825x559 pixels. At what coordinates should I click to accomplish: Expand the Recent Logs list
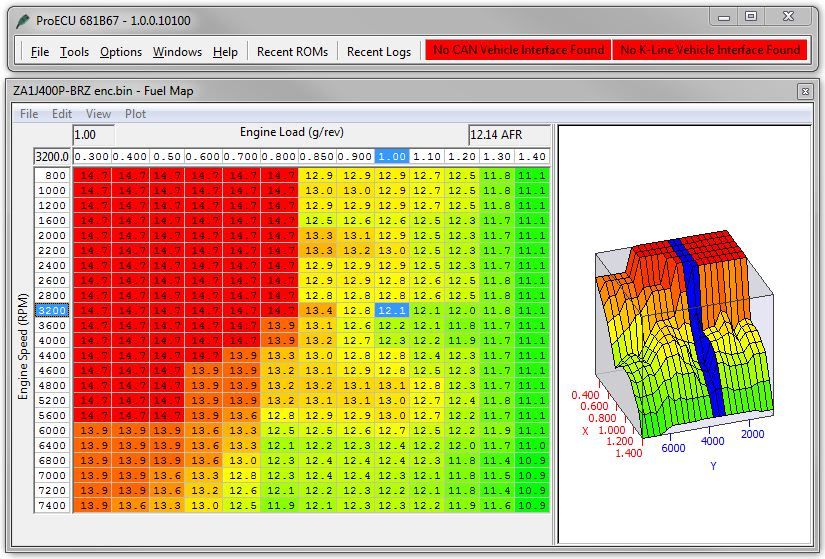(378, 51)
